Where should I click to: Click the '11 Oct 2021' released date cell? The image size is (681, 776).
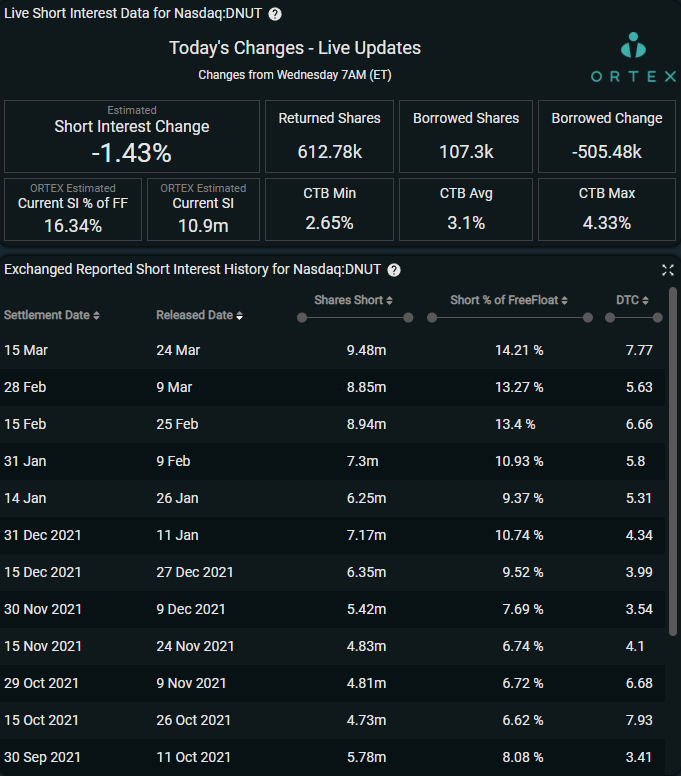194,757
